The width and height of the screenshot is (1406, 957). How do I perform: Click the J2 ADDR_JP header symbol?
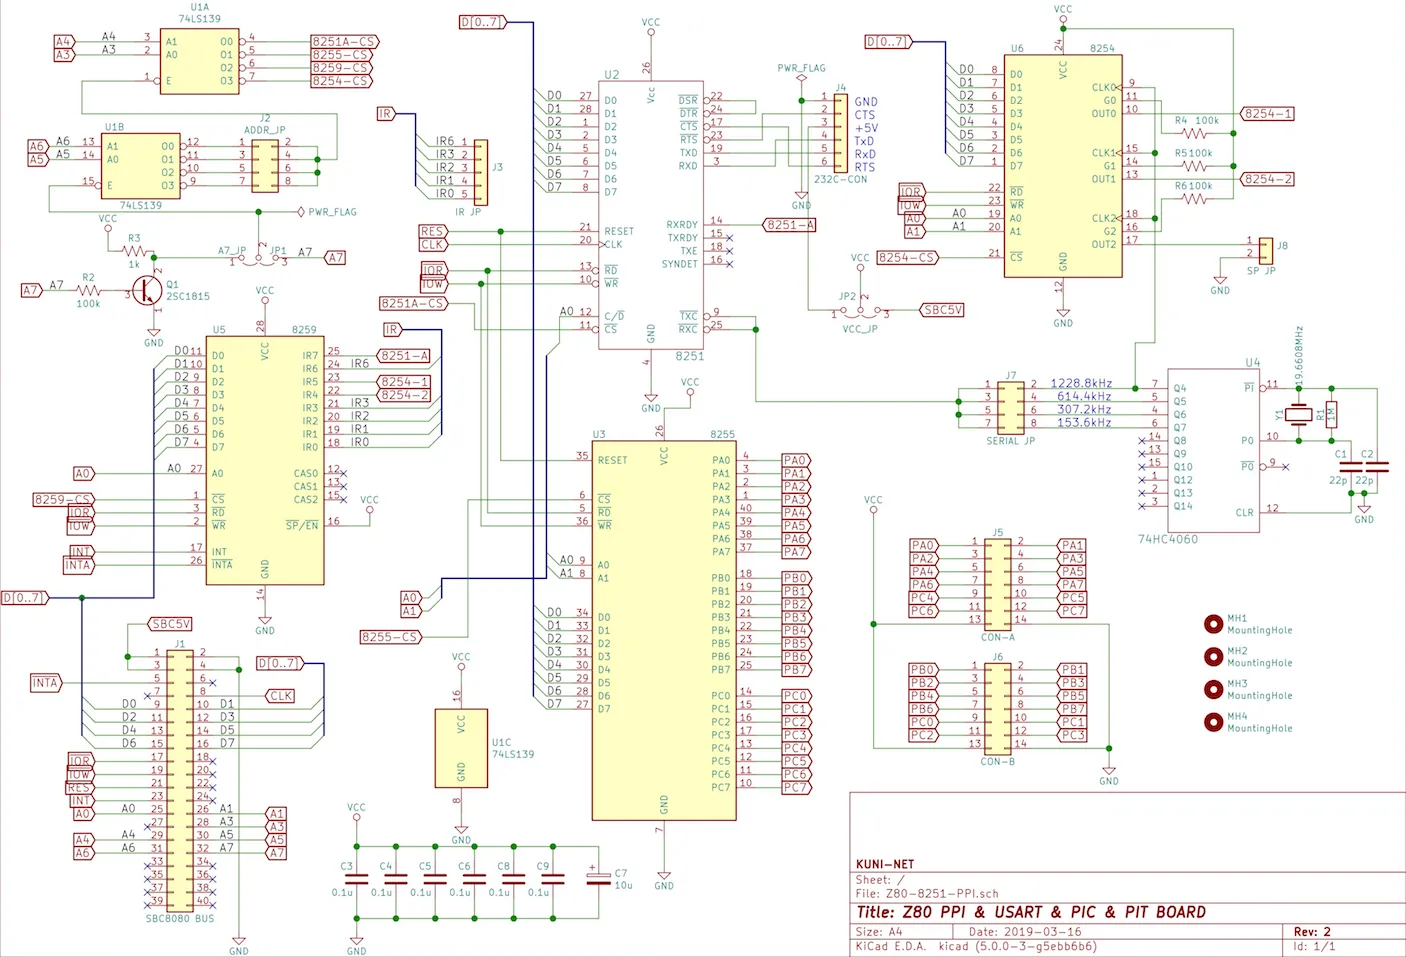click(265, 166)
